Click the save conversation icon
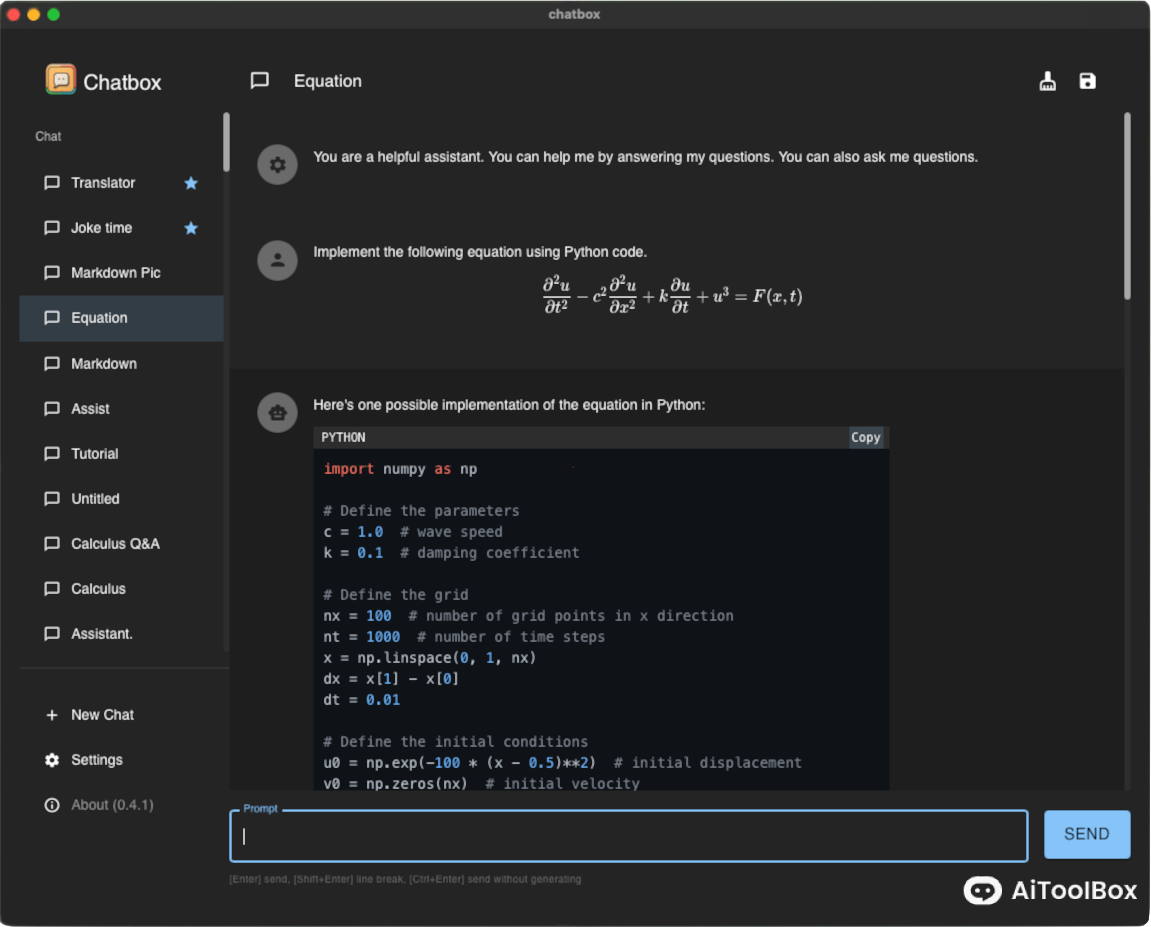The width and height of the screenshot is (1151, 927). click(1087, 81)
